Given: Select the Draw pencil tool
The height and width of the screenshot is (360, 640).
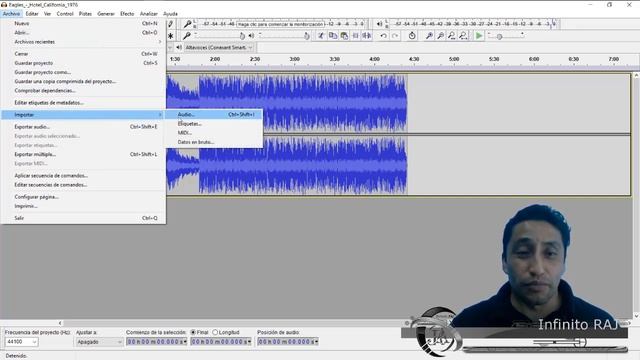Looking at the screenshot, I should click(x=171, y=24).
